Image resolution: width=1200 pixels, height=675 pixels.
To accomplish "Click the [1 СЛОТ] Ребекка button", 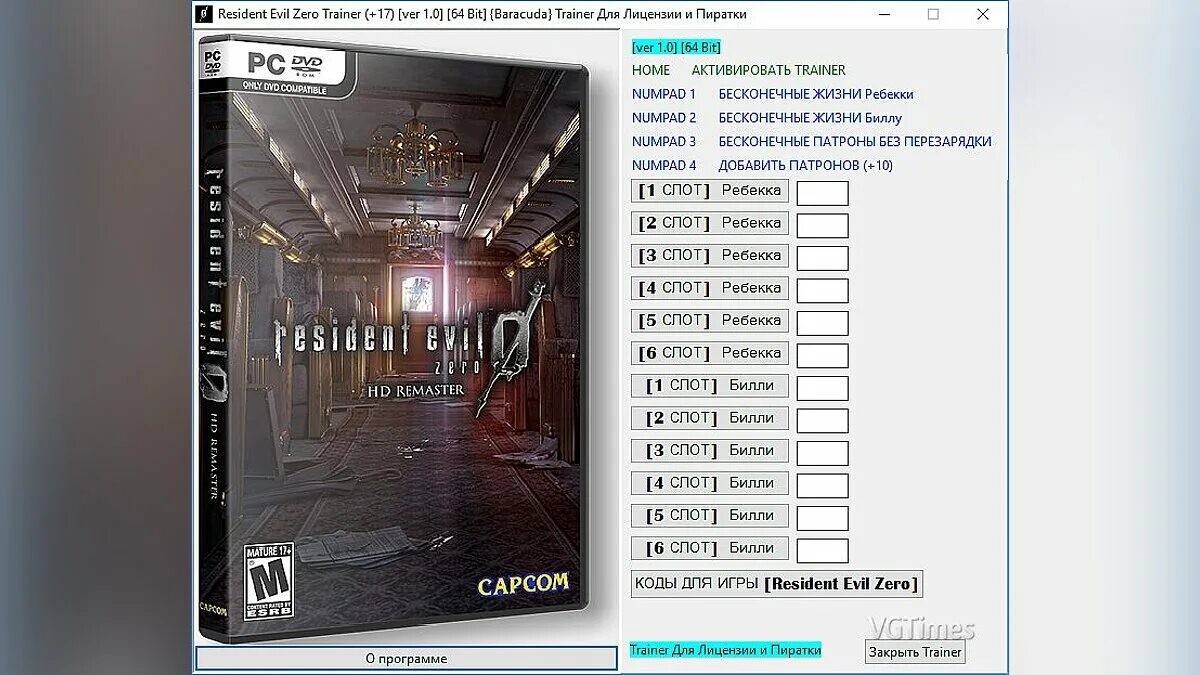I will 710,191.
